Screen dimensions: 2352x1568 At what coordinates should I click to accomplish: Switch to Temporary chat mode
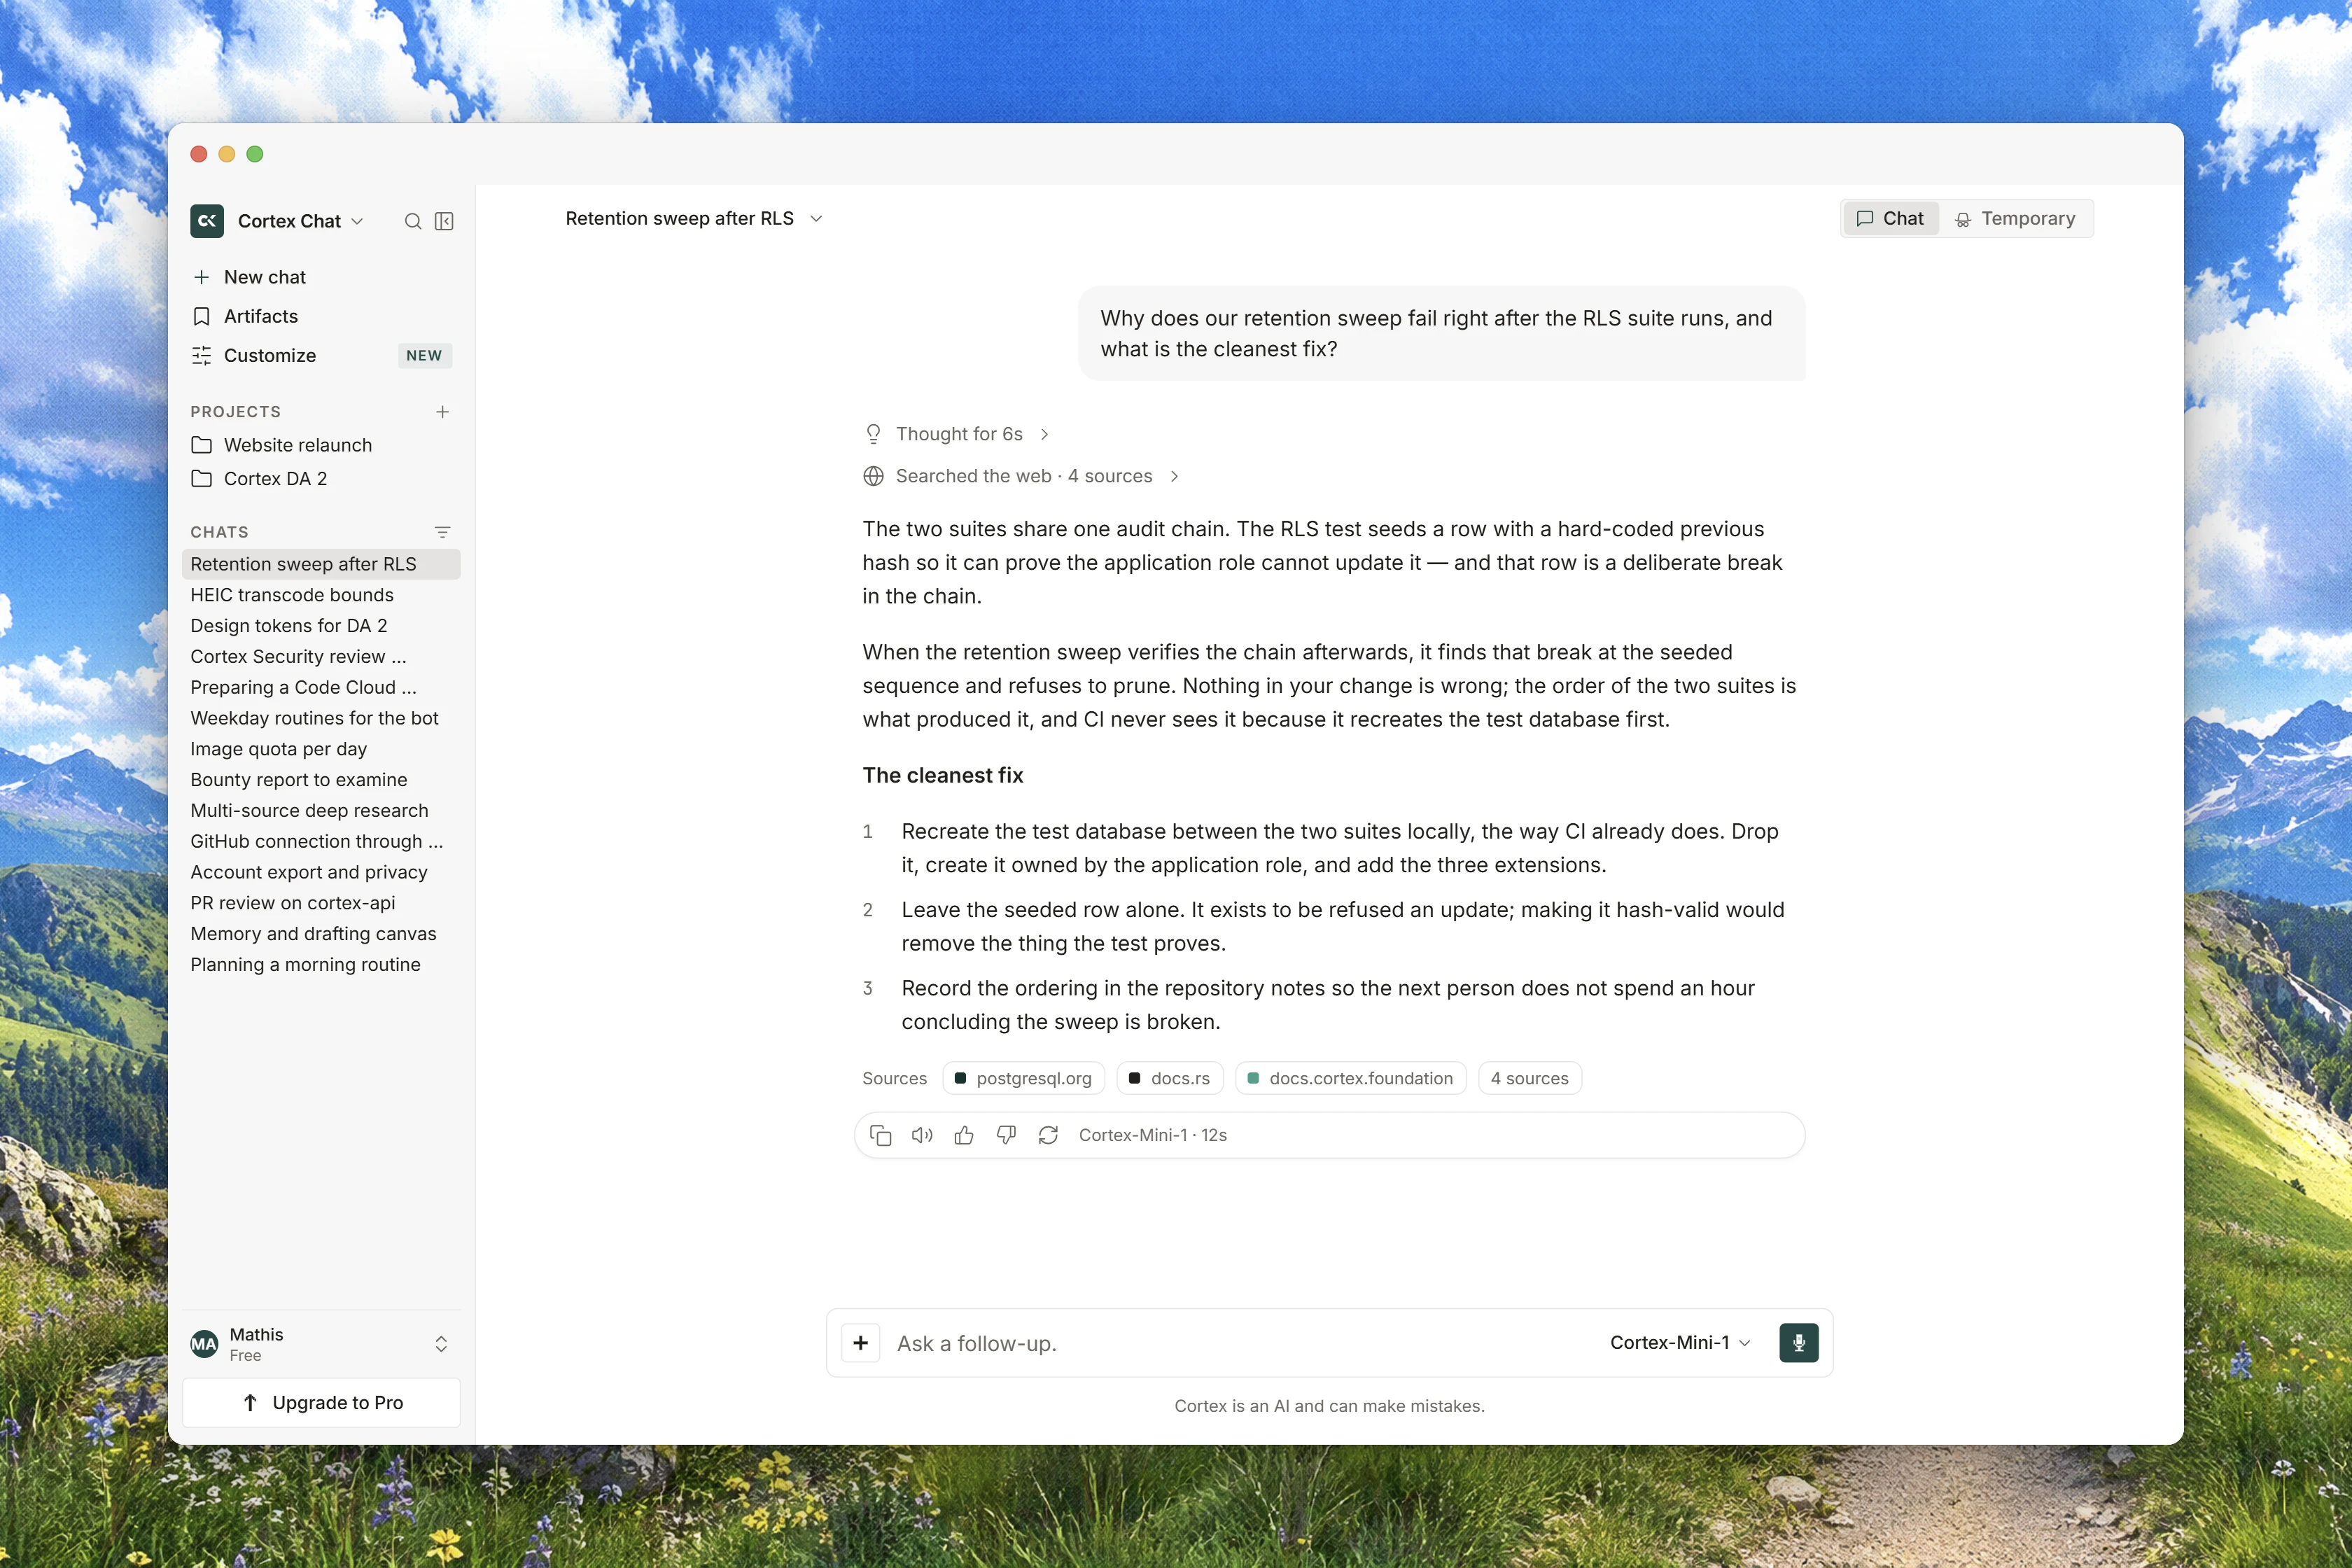2015,219
